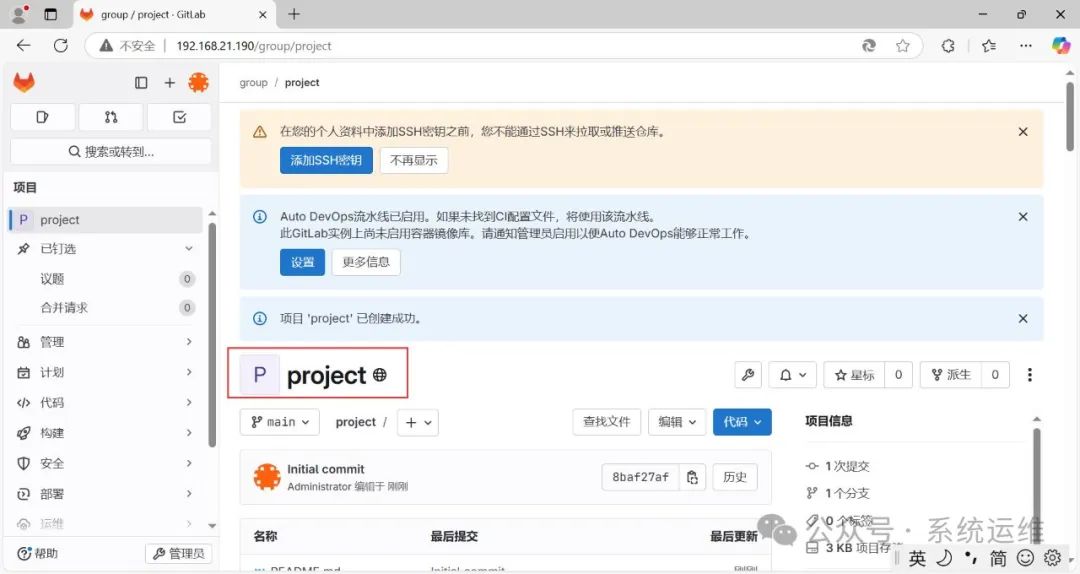Dismiss the Auto DevOps info banner
This screenshot has width=1080, height=574.
point(1023,216)
